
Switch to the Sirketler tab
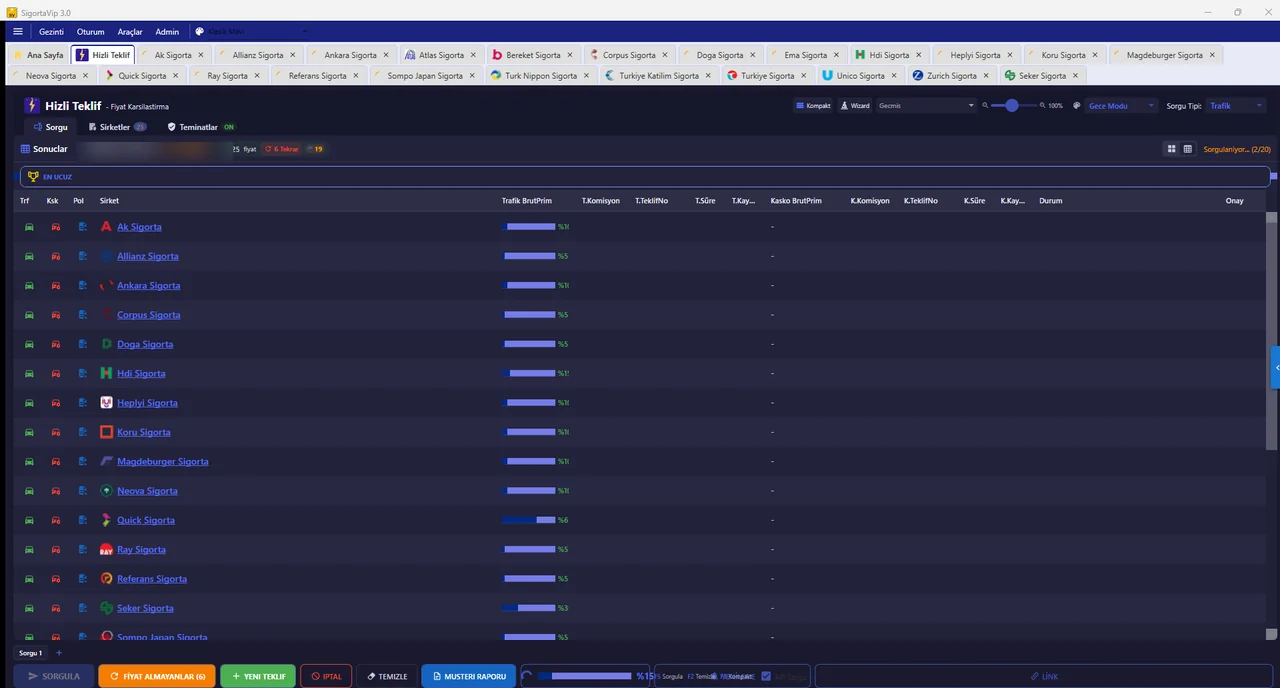pos(116,128)
